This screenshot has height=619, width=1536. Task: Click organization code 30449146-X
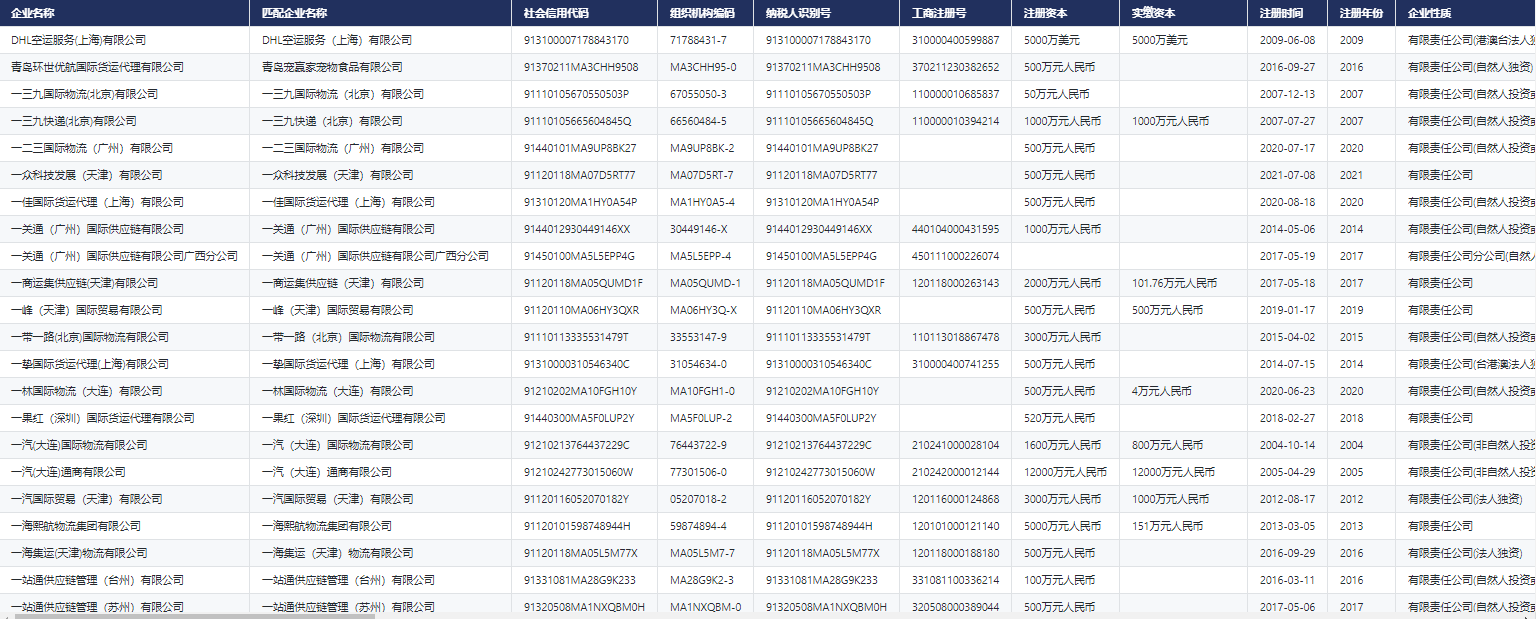698,229
